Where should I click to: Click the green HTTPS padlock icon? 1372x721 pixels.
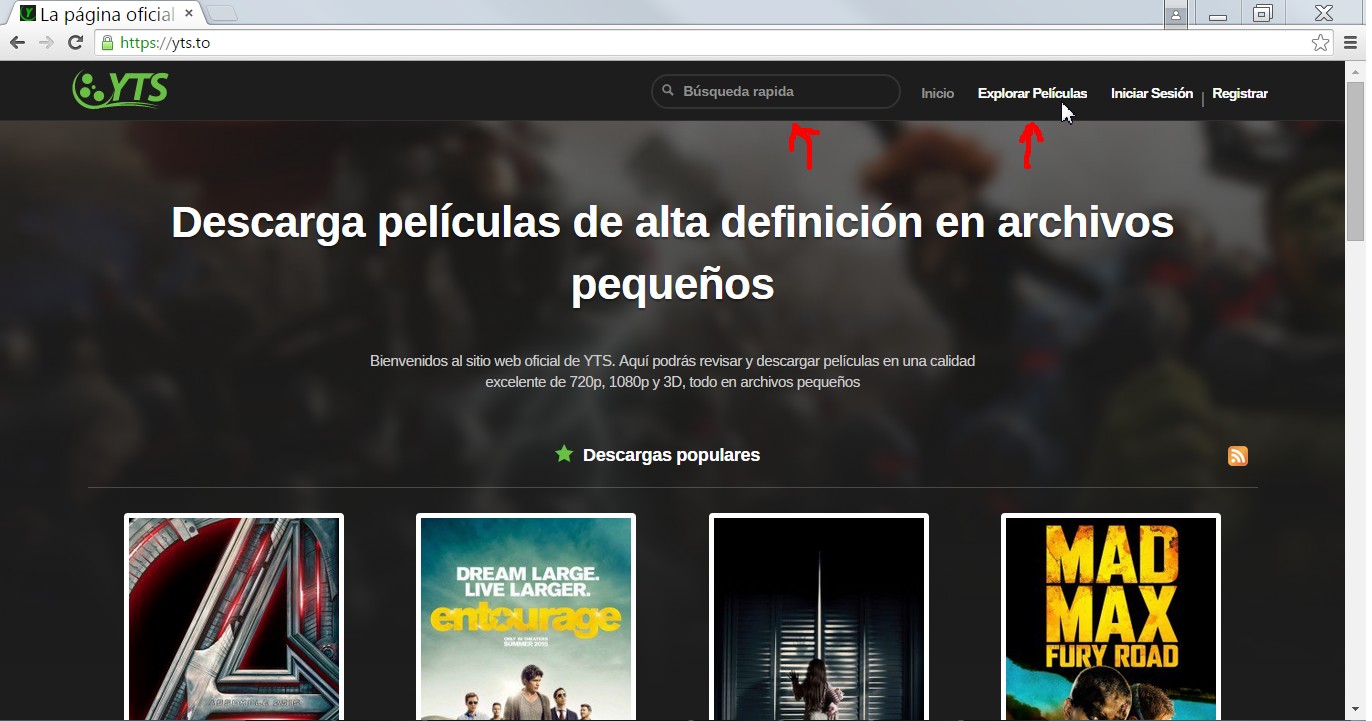point(107,43)
